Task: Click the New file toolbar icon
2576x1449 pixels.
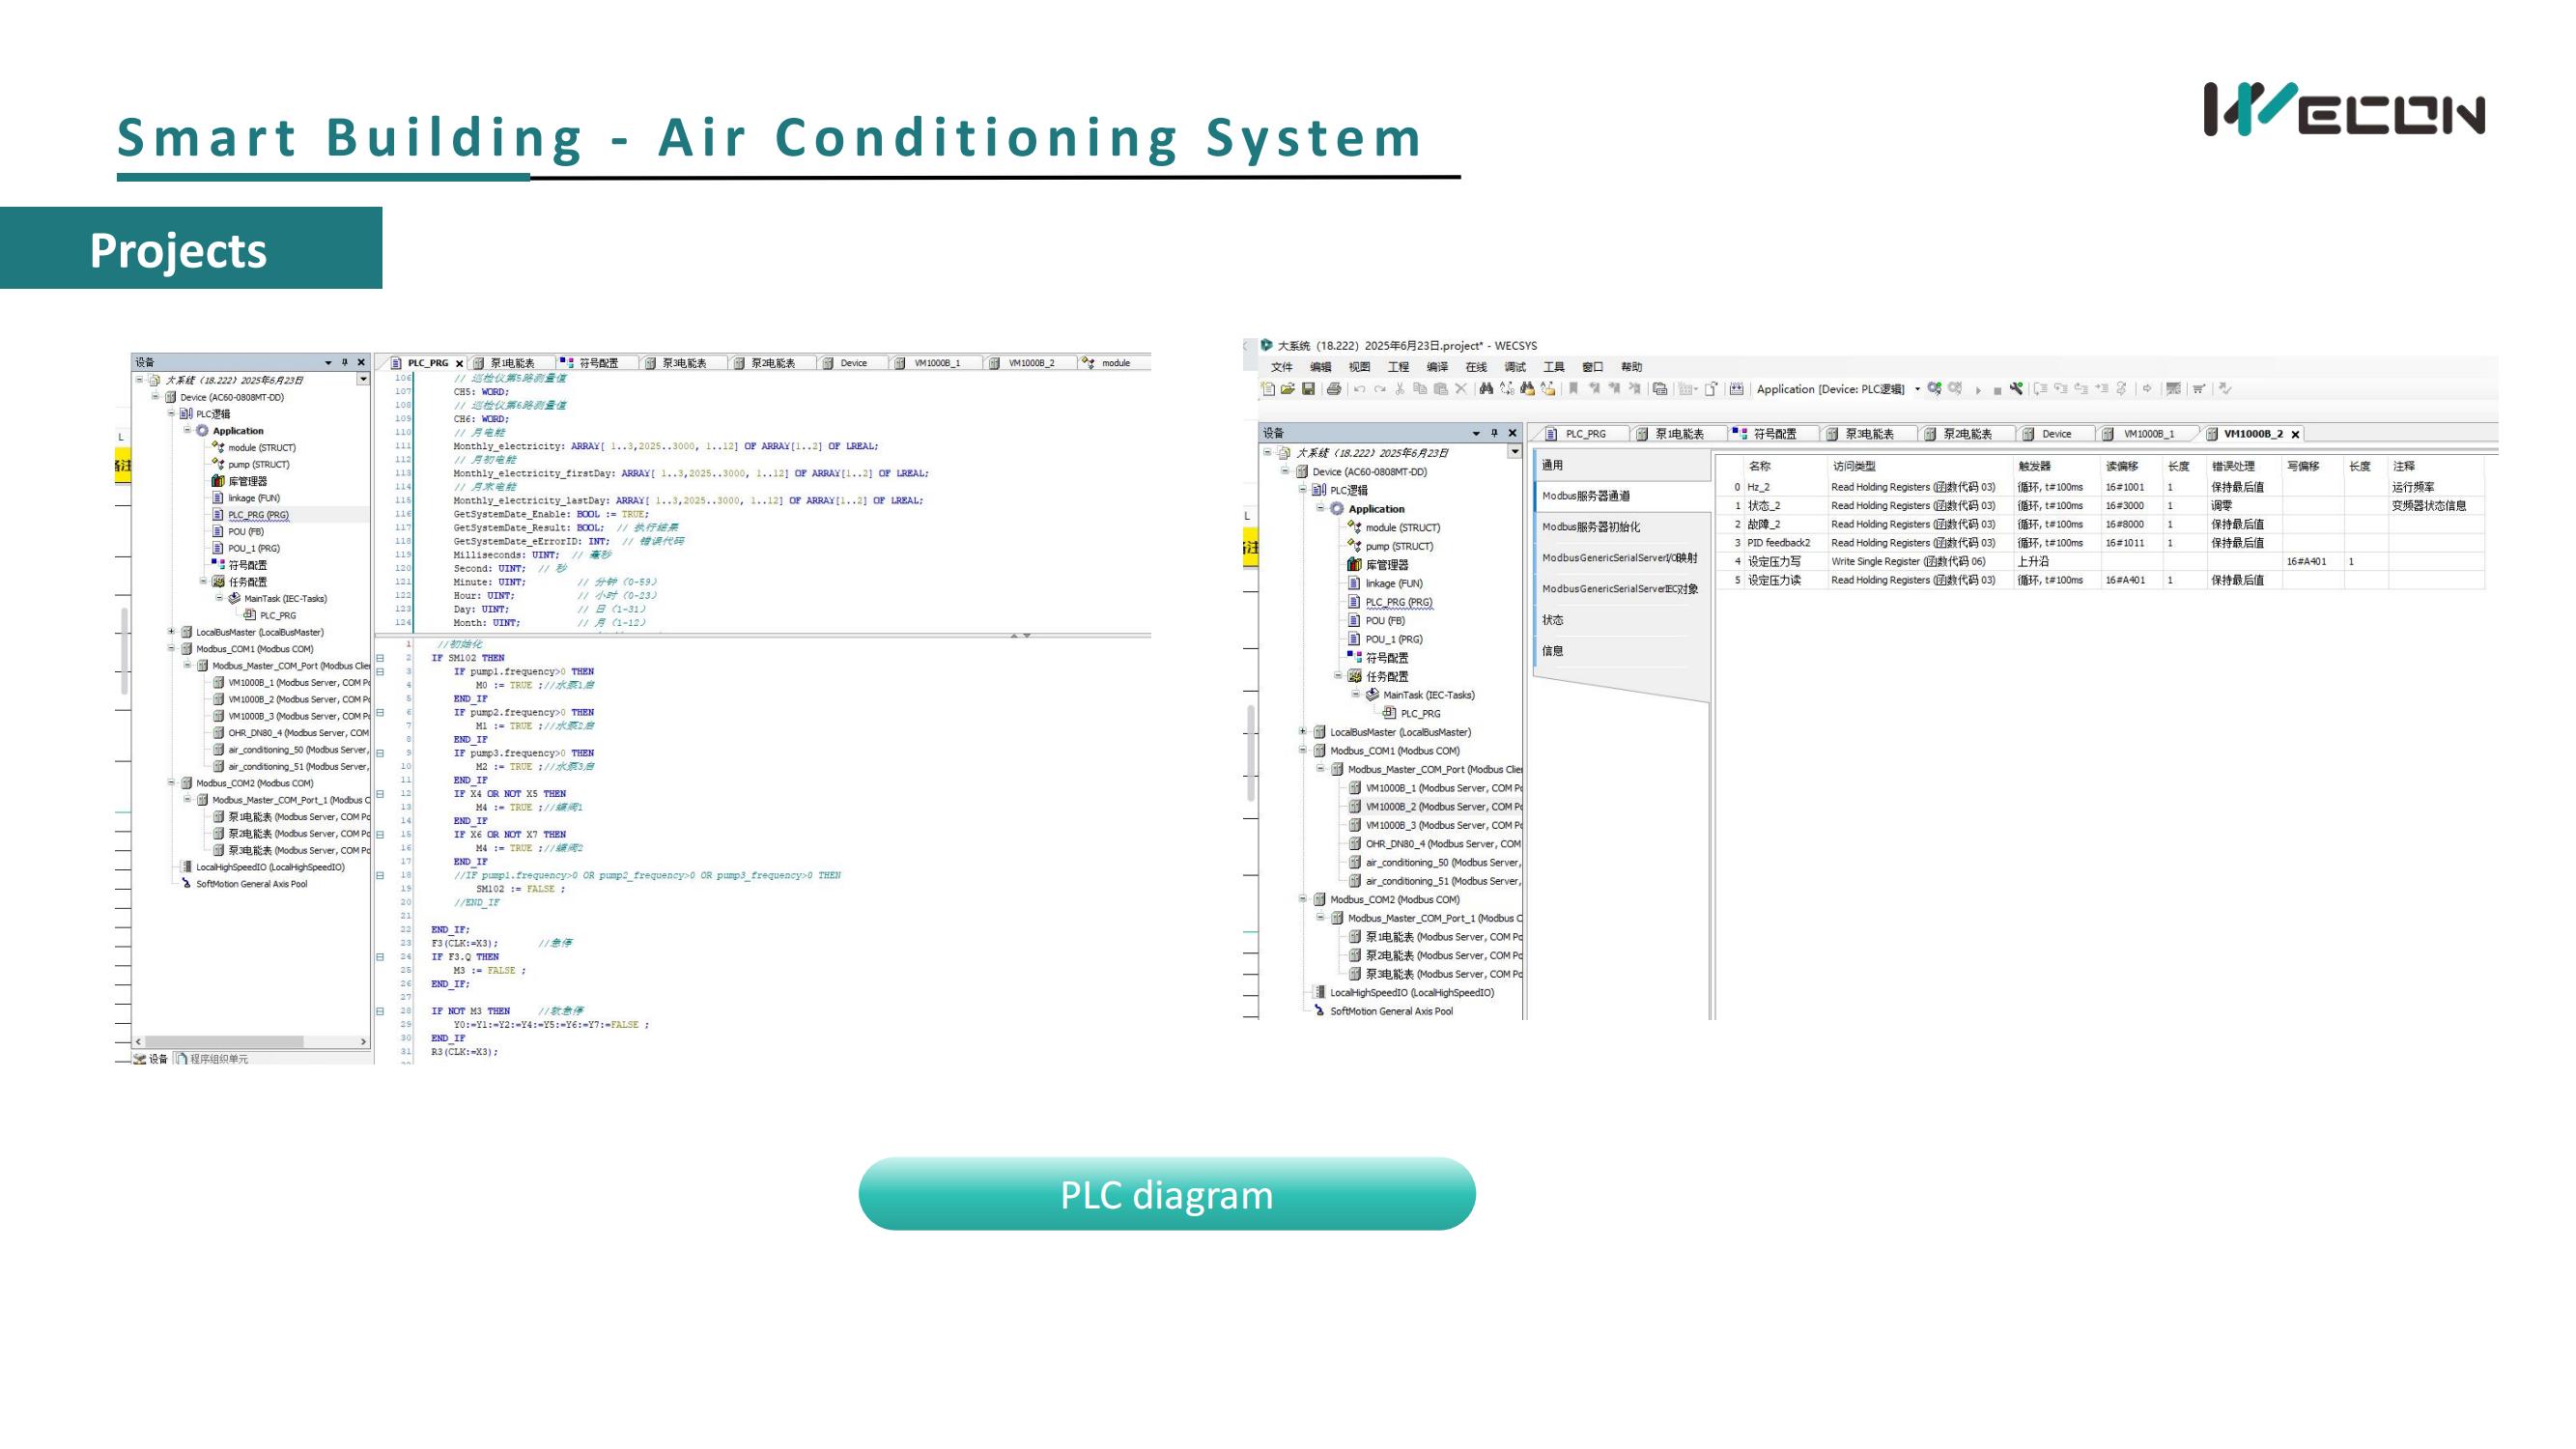Action: point(1268,389)
